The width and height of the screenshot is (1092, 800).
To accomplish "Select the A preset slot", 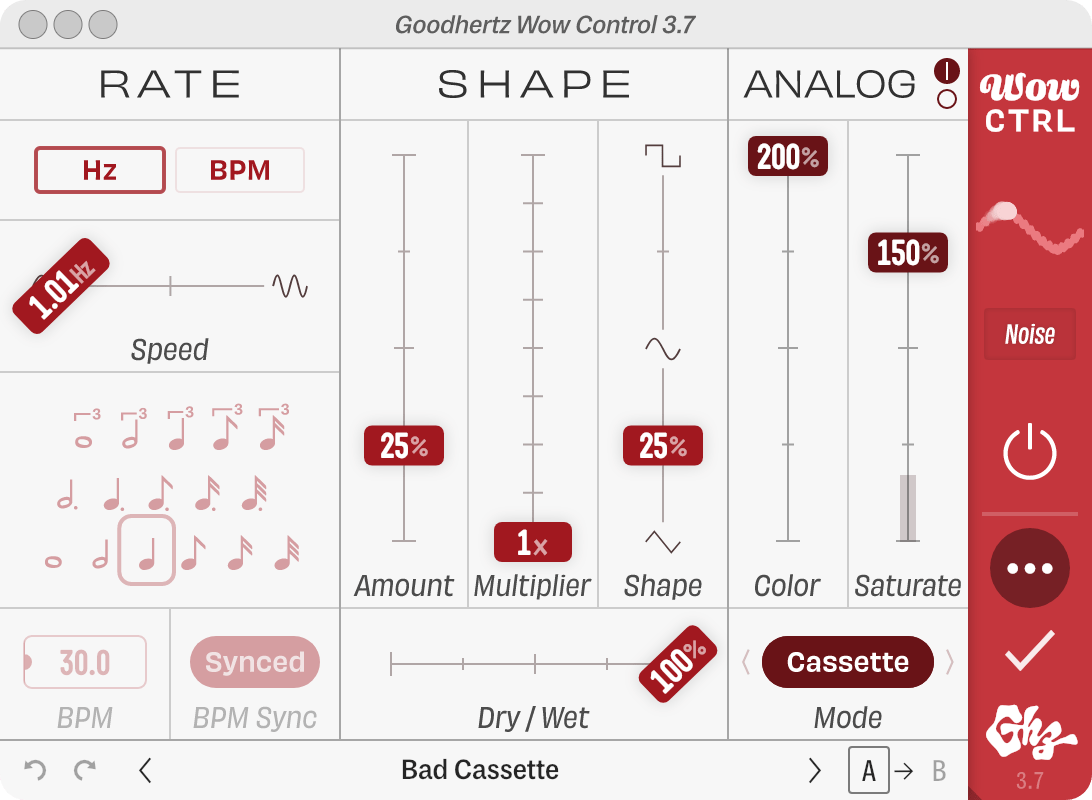I will click(x=868, y=770).
